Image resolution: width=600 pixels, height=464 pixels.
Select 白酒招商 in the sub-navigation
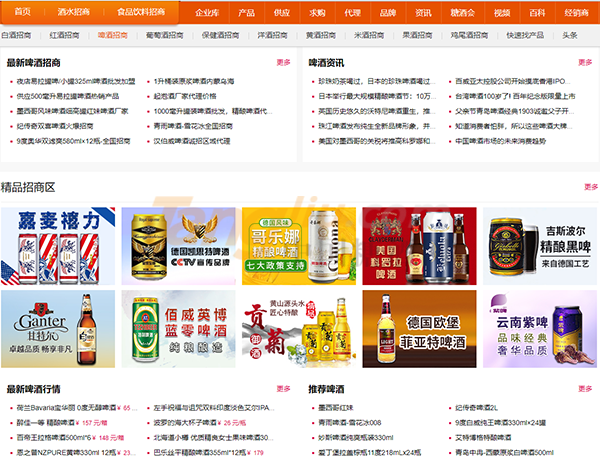point(16,35)
